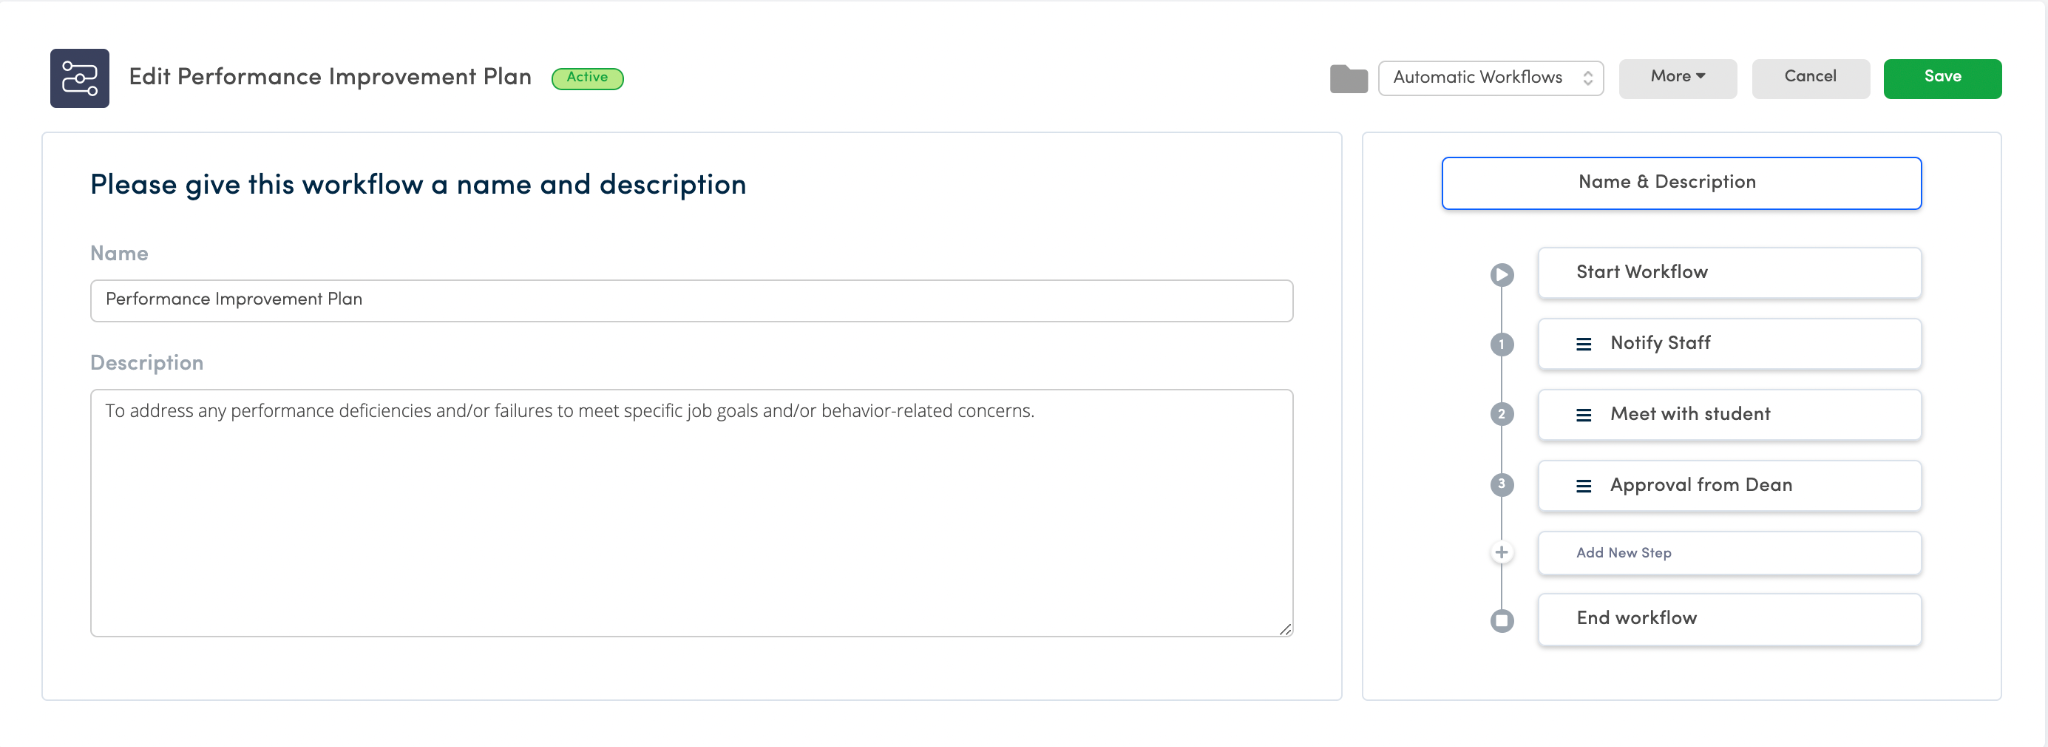2048x747 pixels.
Task: Click the step 2 number marker
Action: [1502, 414]
